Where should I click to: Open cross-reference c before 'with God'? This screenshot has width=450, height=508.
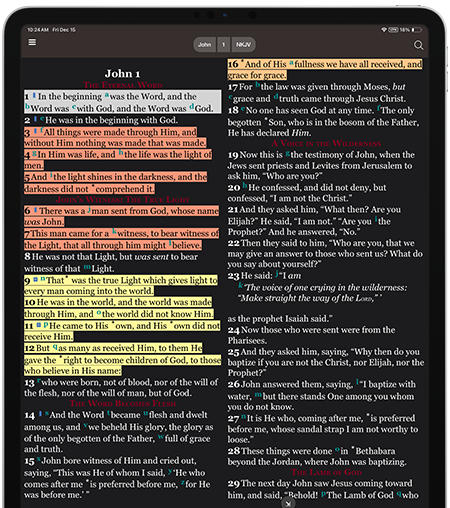[x=74, y=107]
